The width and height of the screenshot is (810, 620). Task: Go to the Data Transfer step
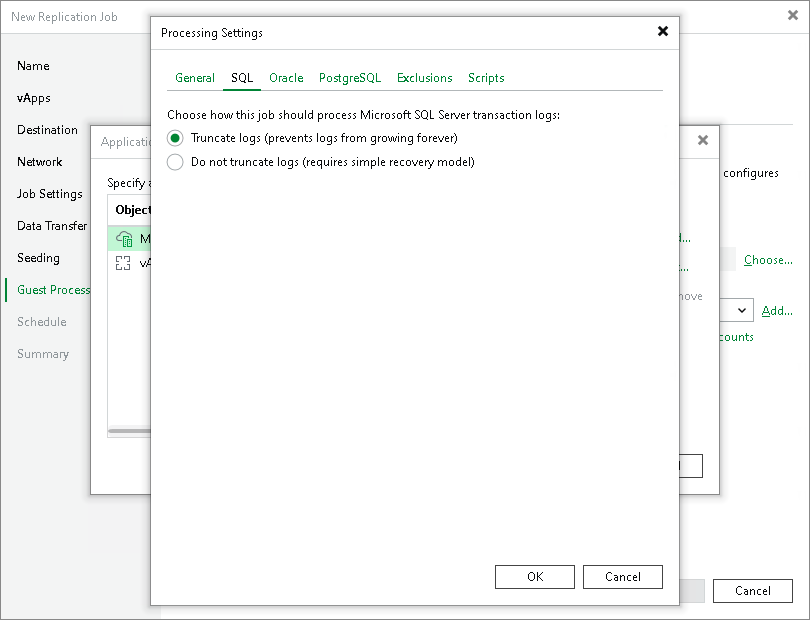click(x=52, y=226)
